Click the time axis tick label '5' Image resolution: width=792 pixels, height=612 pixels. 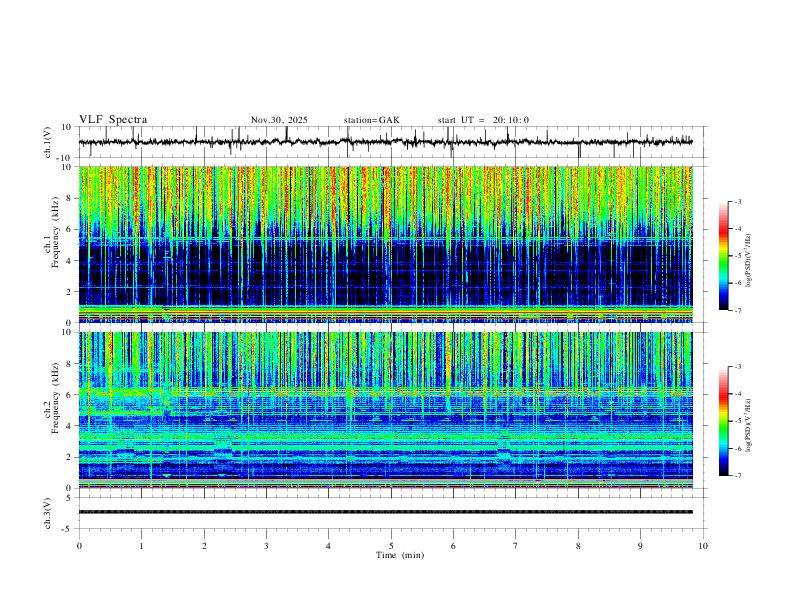[391, 546]
